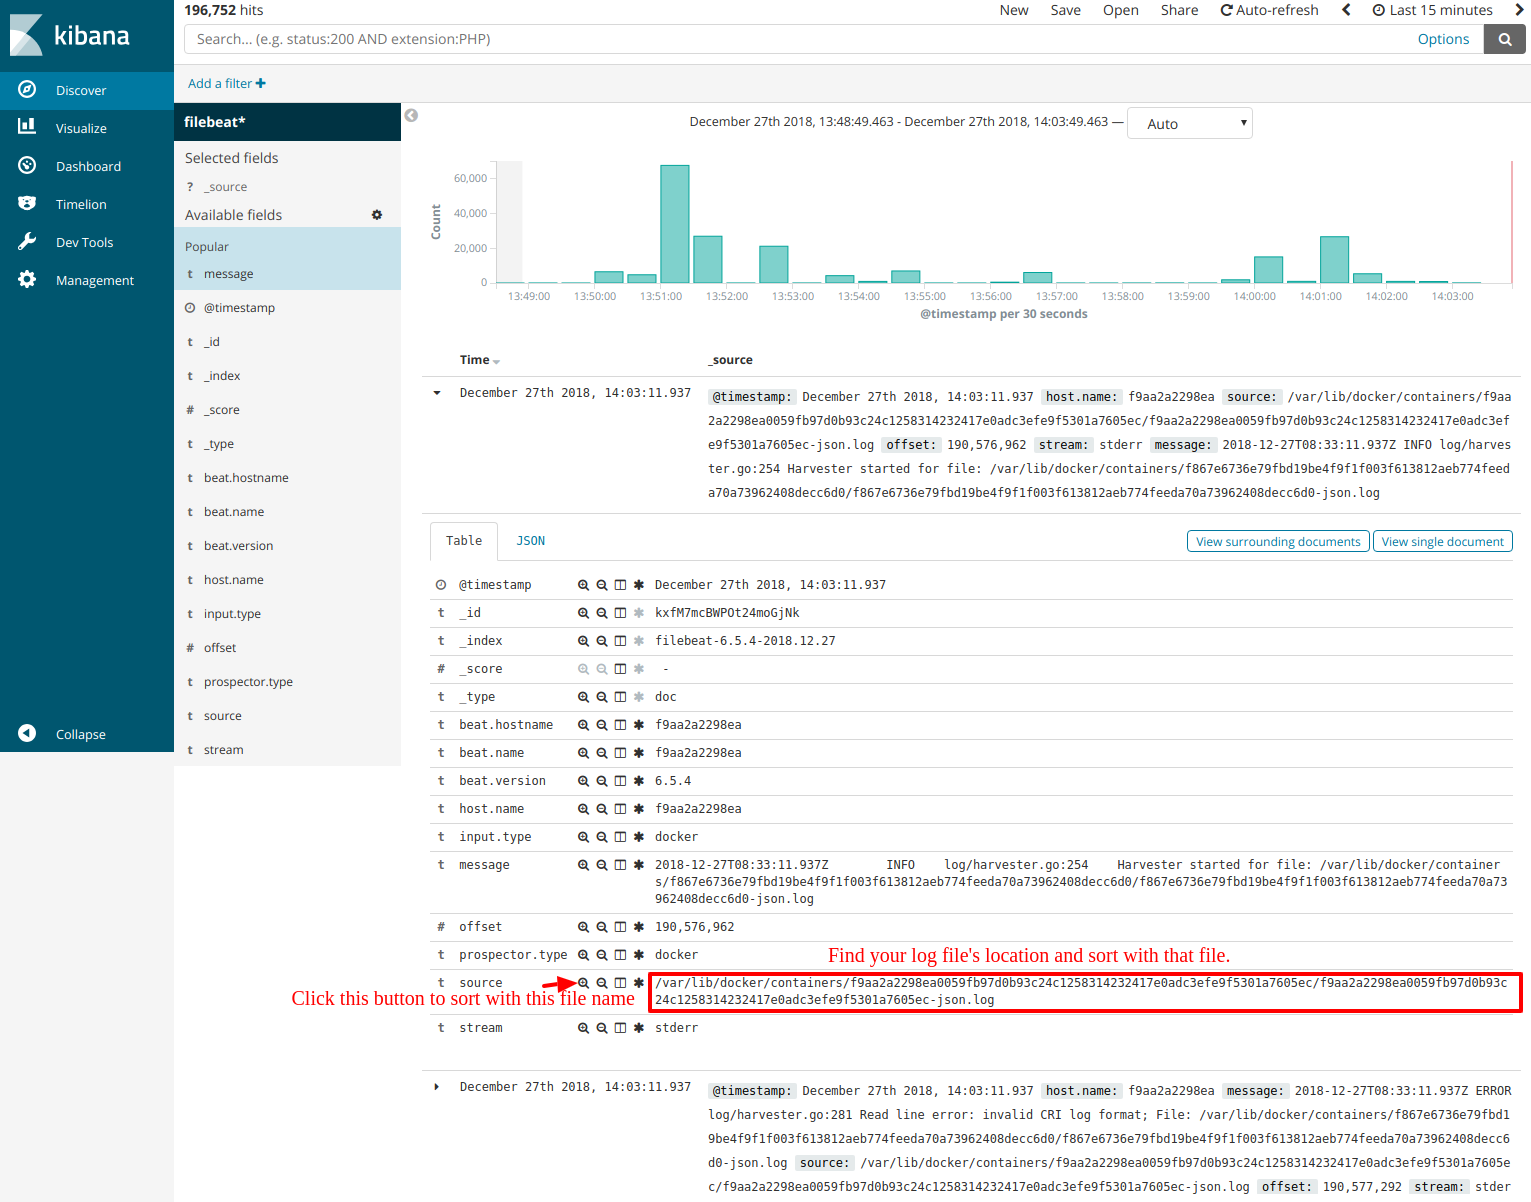Image resolution: width=1531 pixels, height=1202 pixels.
Task: Step time range forward arrow
Action: 1520,10
